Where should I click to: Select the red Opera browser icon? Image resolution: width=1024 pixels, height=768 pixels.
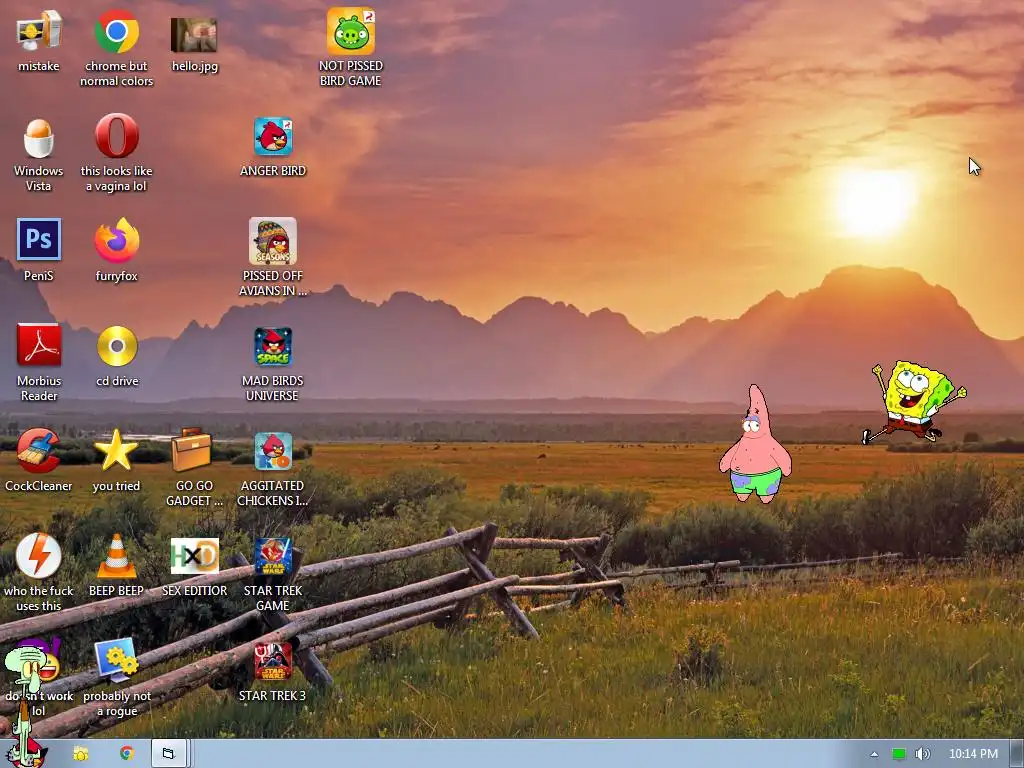[x=116, y=136]
